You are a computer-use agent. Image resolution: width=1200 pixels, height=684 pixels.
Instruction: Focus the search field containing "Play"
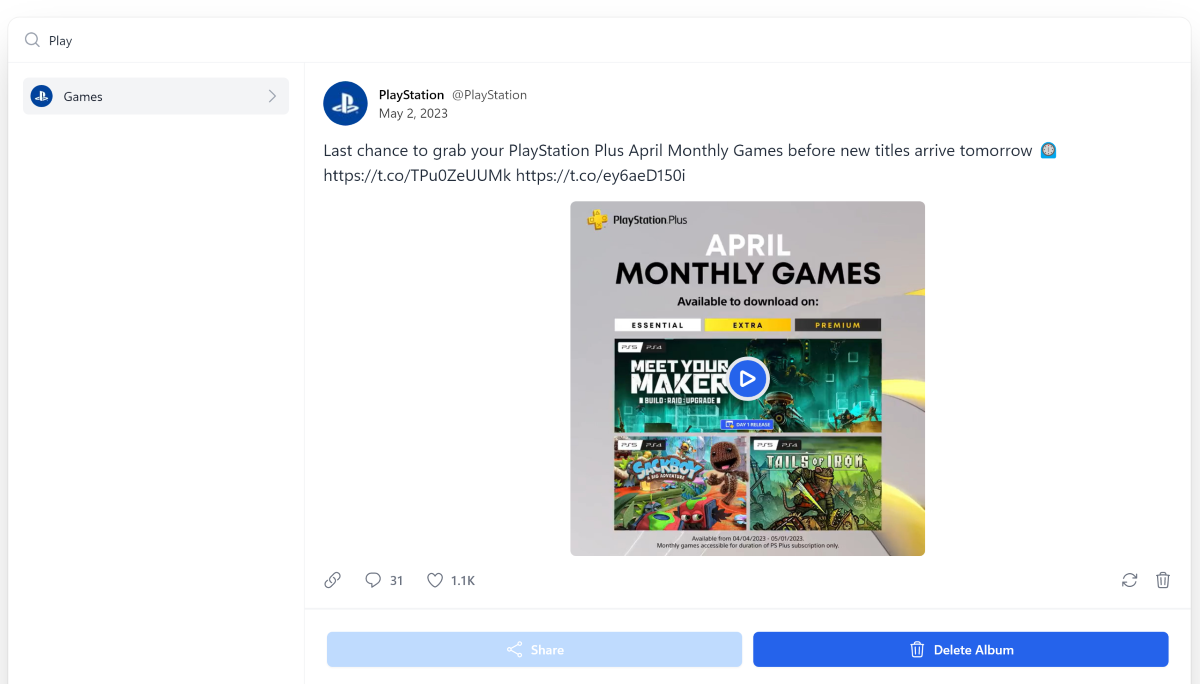coord(600,40)
